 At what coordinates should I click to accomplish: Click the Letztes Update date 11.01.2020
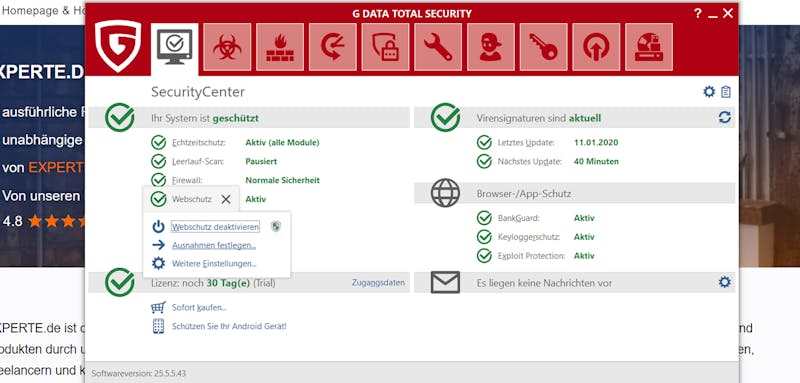point(596,142)
